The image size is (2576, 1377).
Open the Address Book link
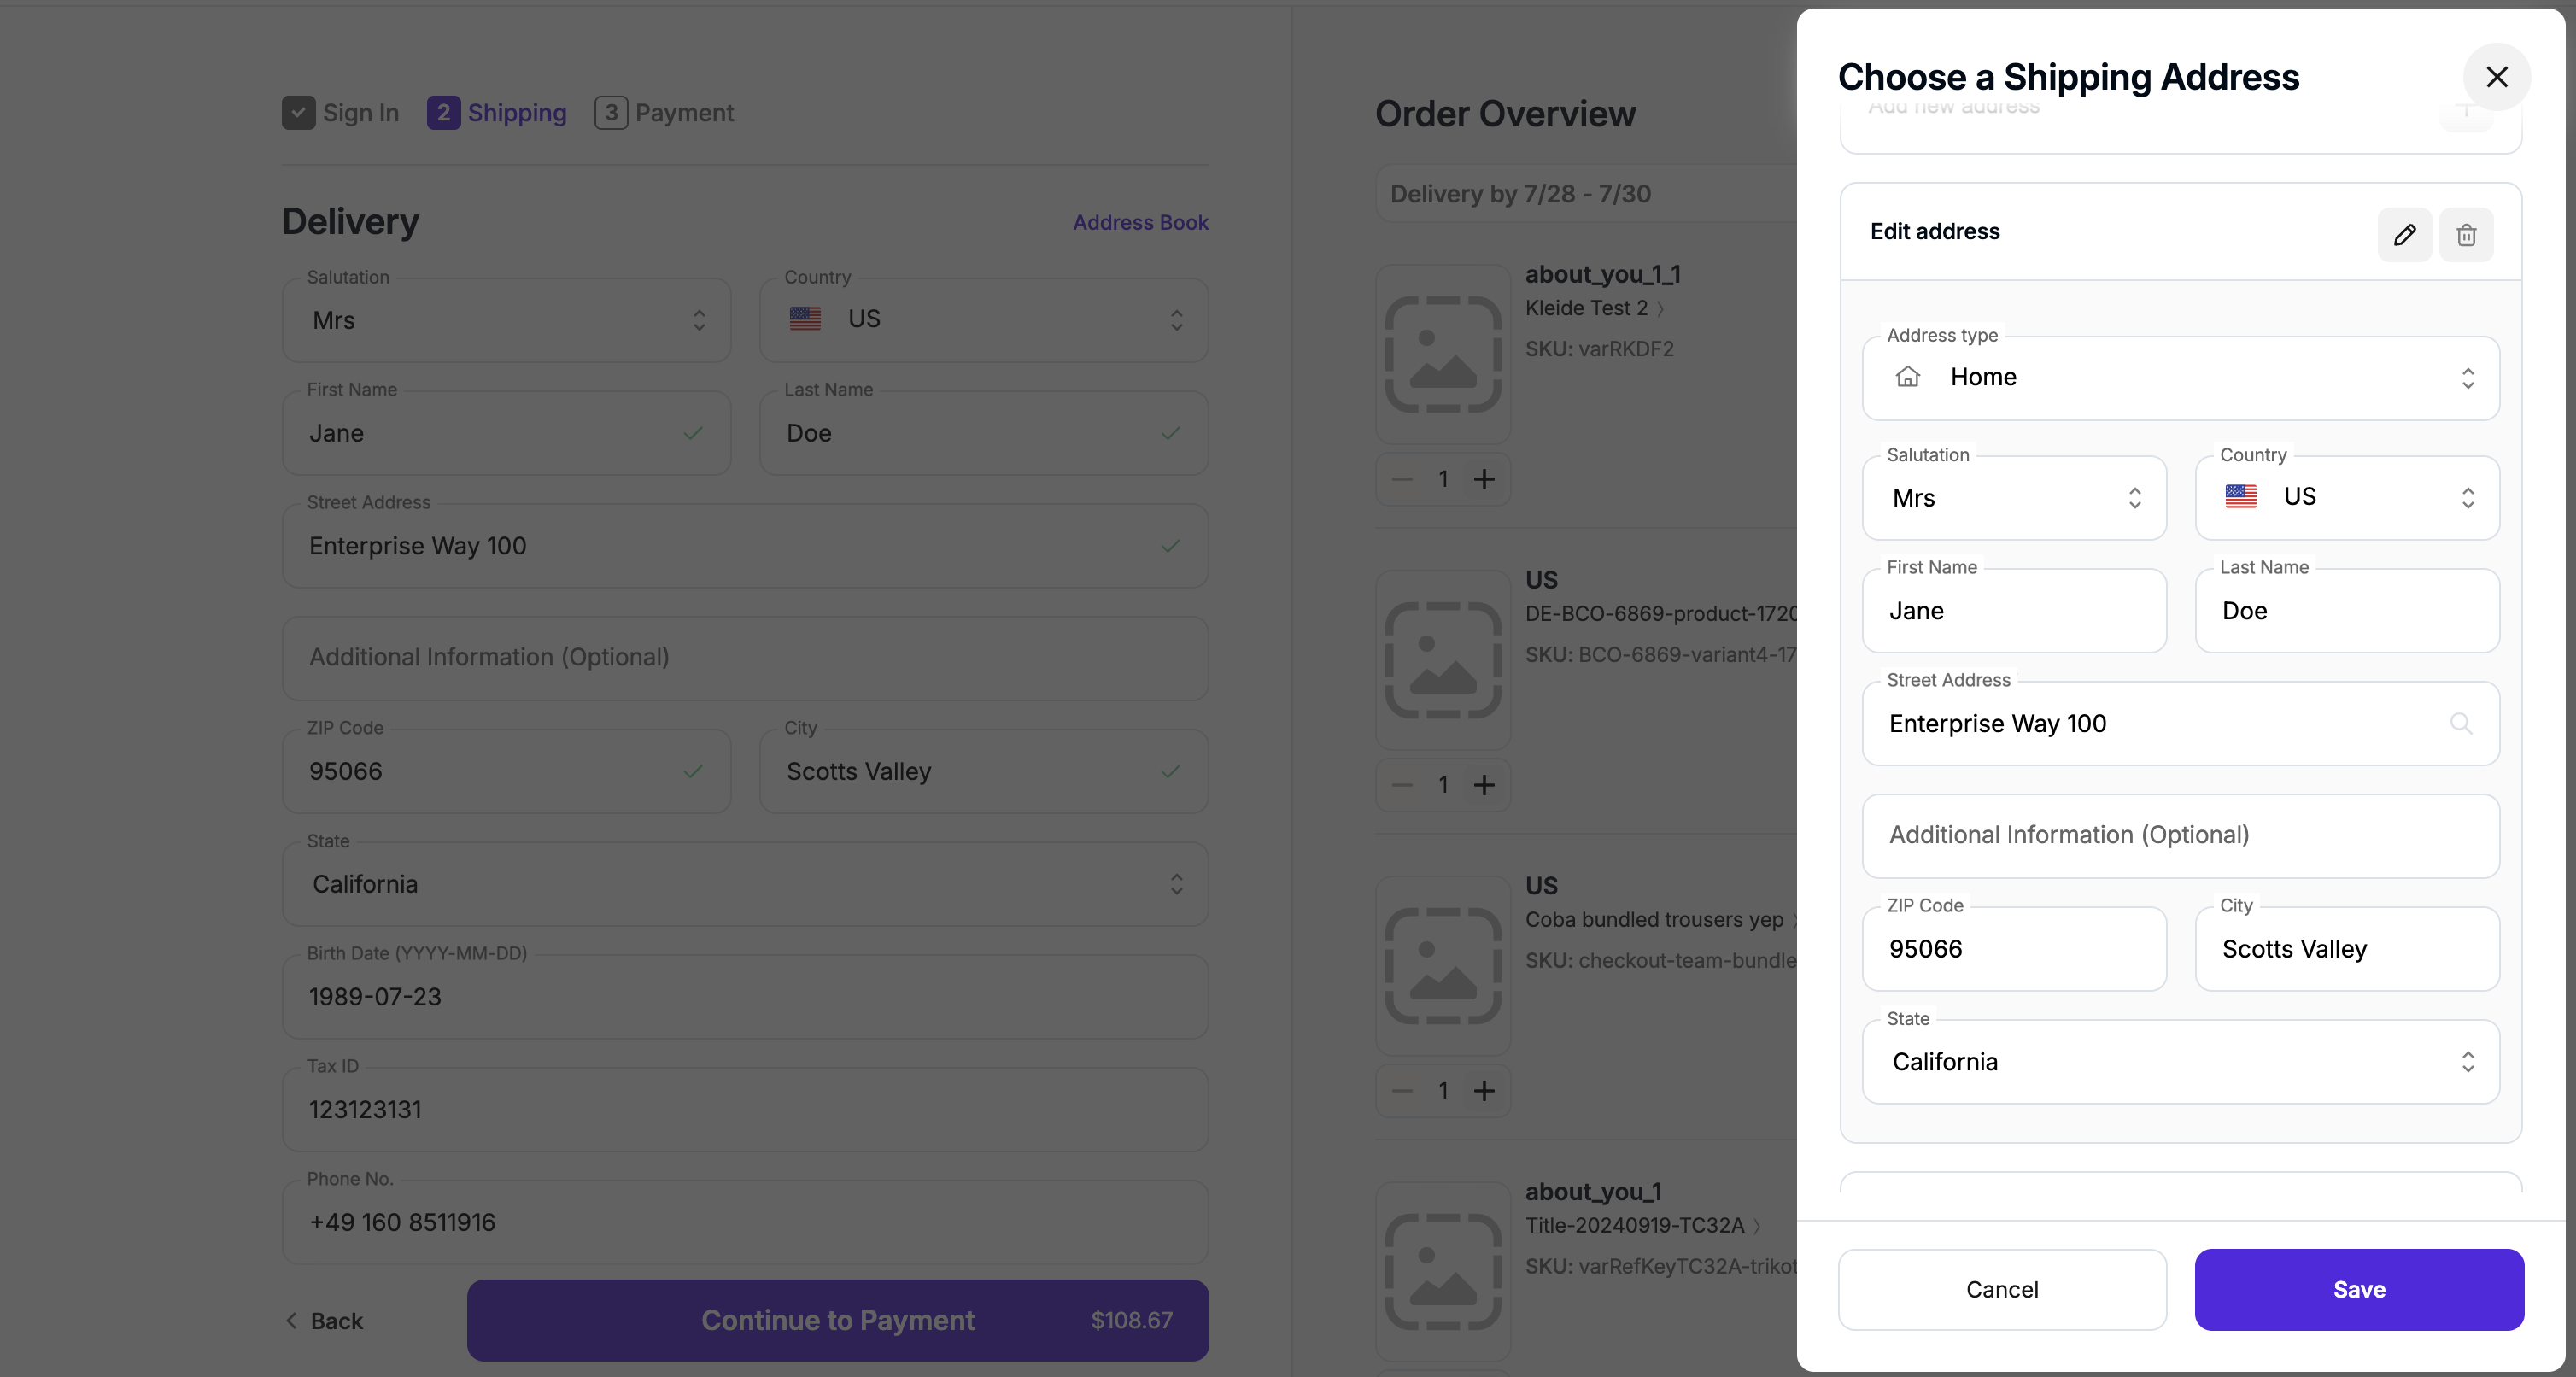tap(1141, 223)
